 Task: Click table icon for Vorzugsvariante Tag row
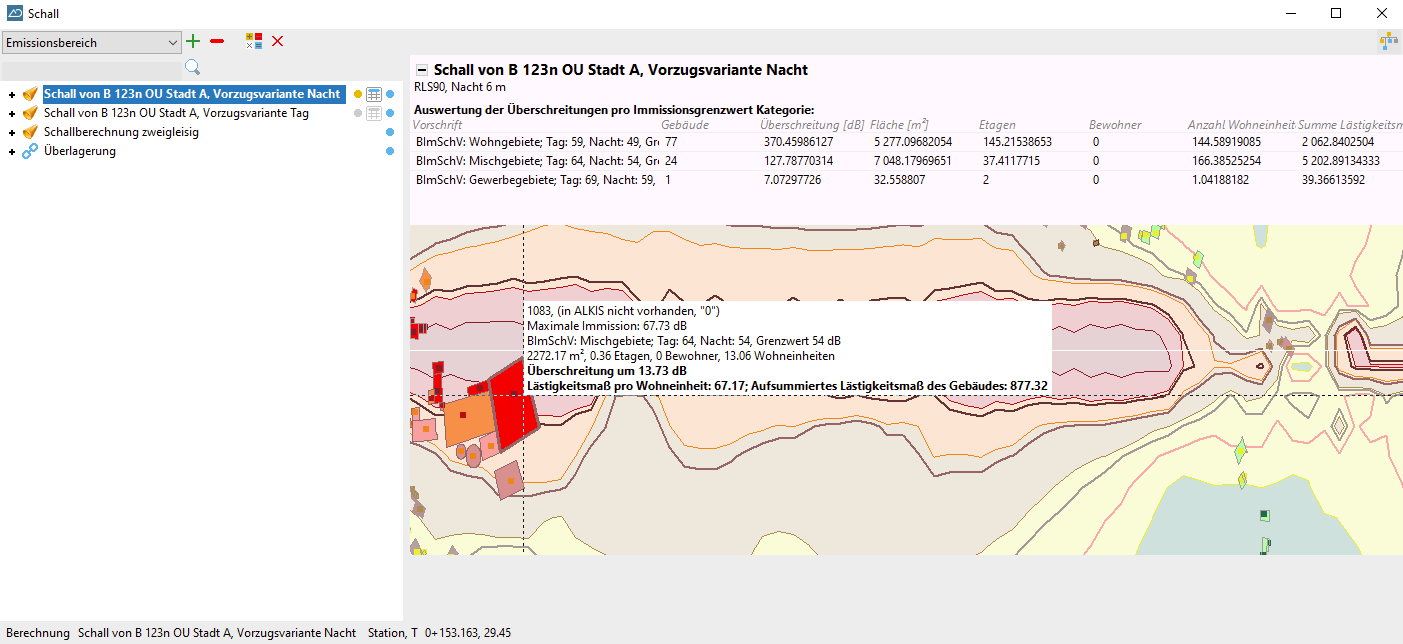(x=374, y=113)
